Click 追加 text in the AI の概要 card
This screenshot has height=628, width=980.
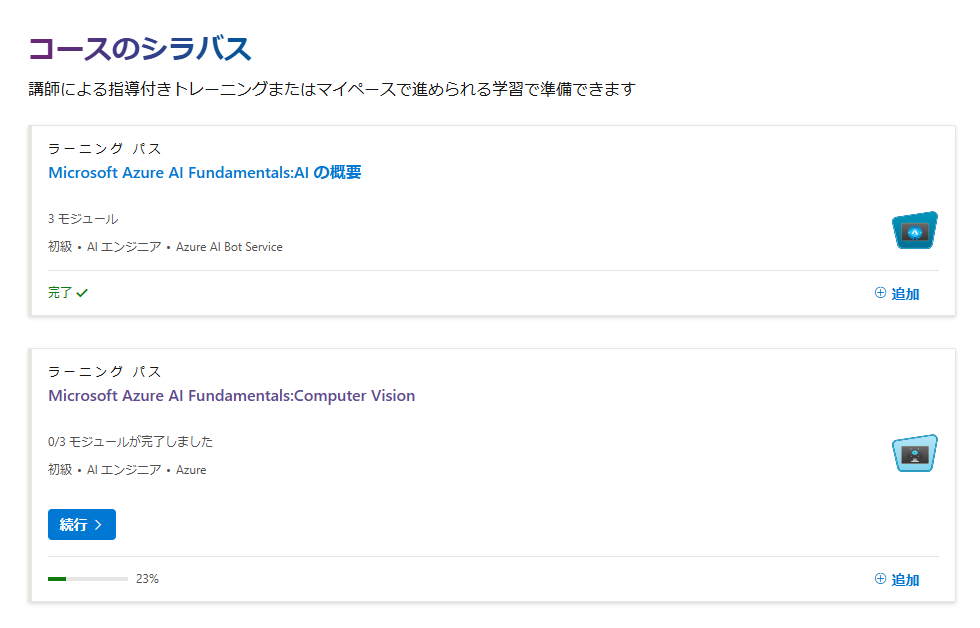click(x=905, y=294)
